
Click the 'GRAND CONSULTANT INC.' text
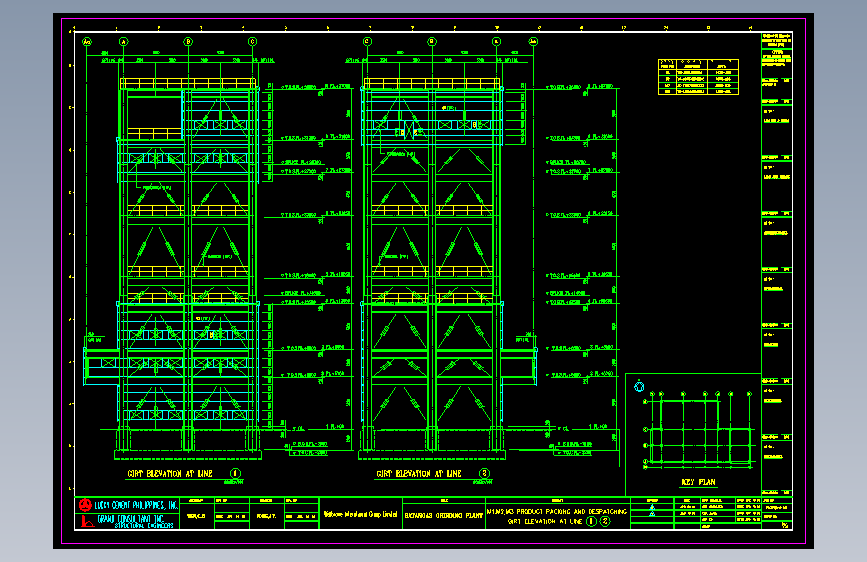131,519
